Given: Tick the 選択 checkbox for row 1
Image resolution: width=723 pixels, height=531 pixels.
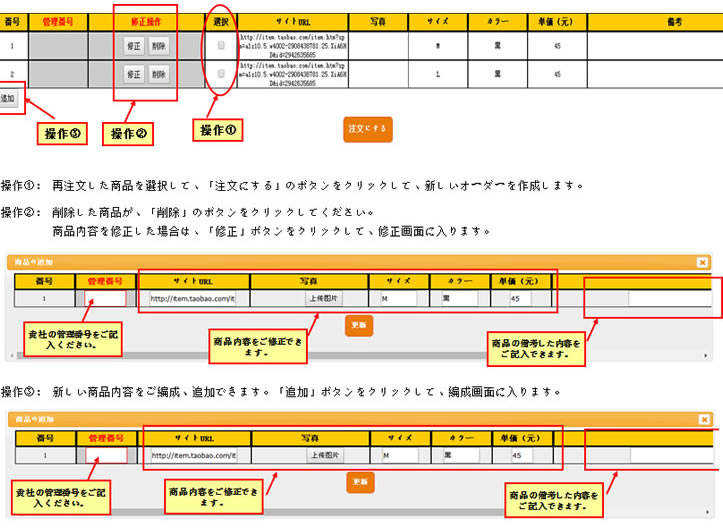Looking at the screenshot, I should coord(221,45).
